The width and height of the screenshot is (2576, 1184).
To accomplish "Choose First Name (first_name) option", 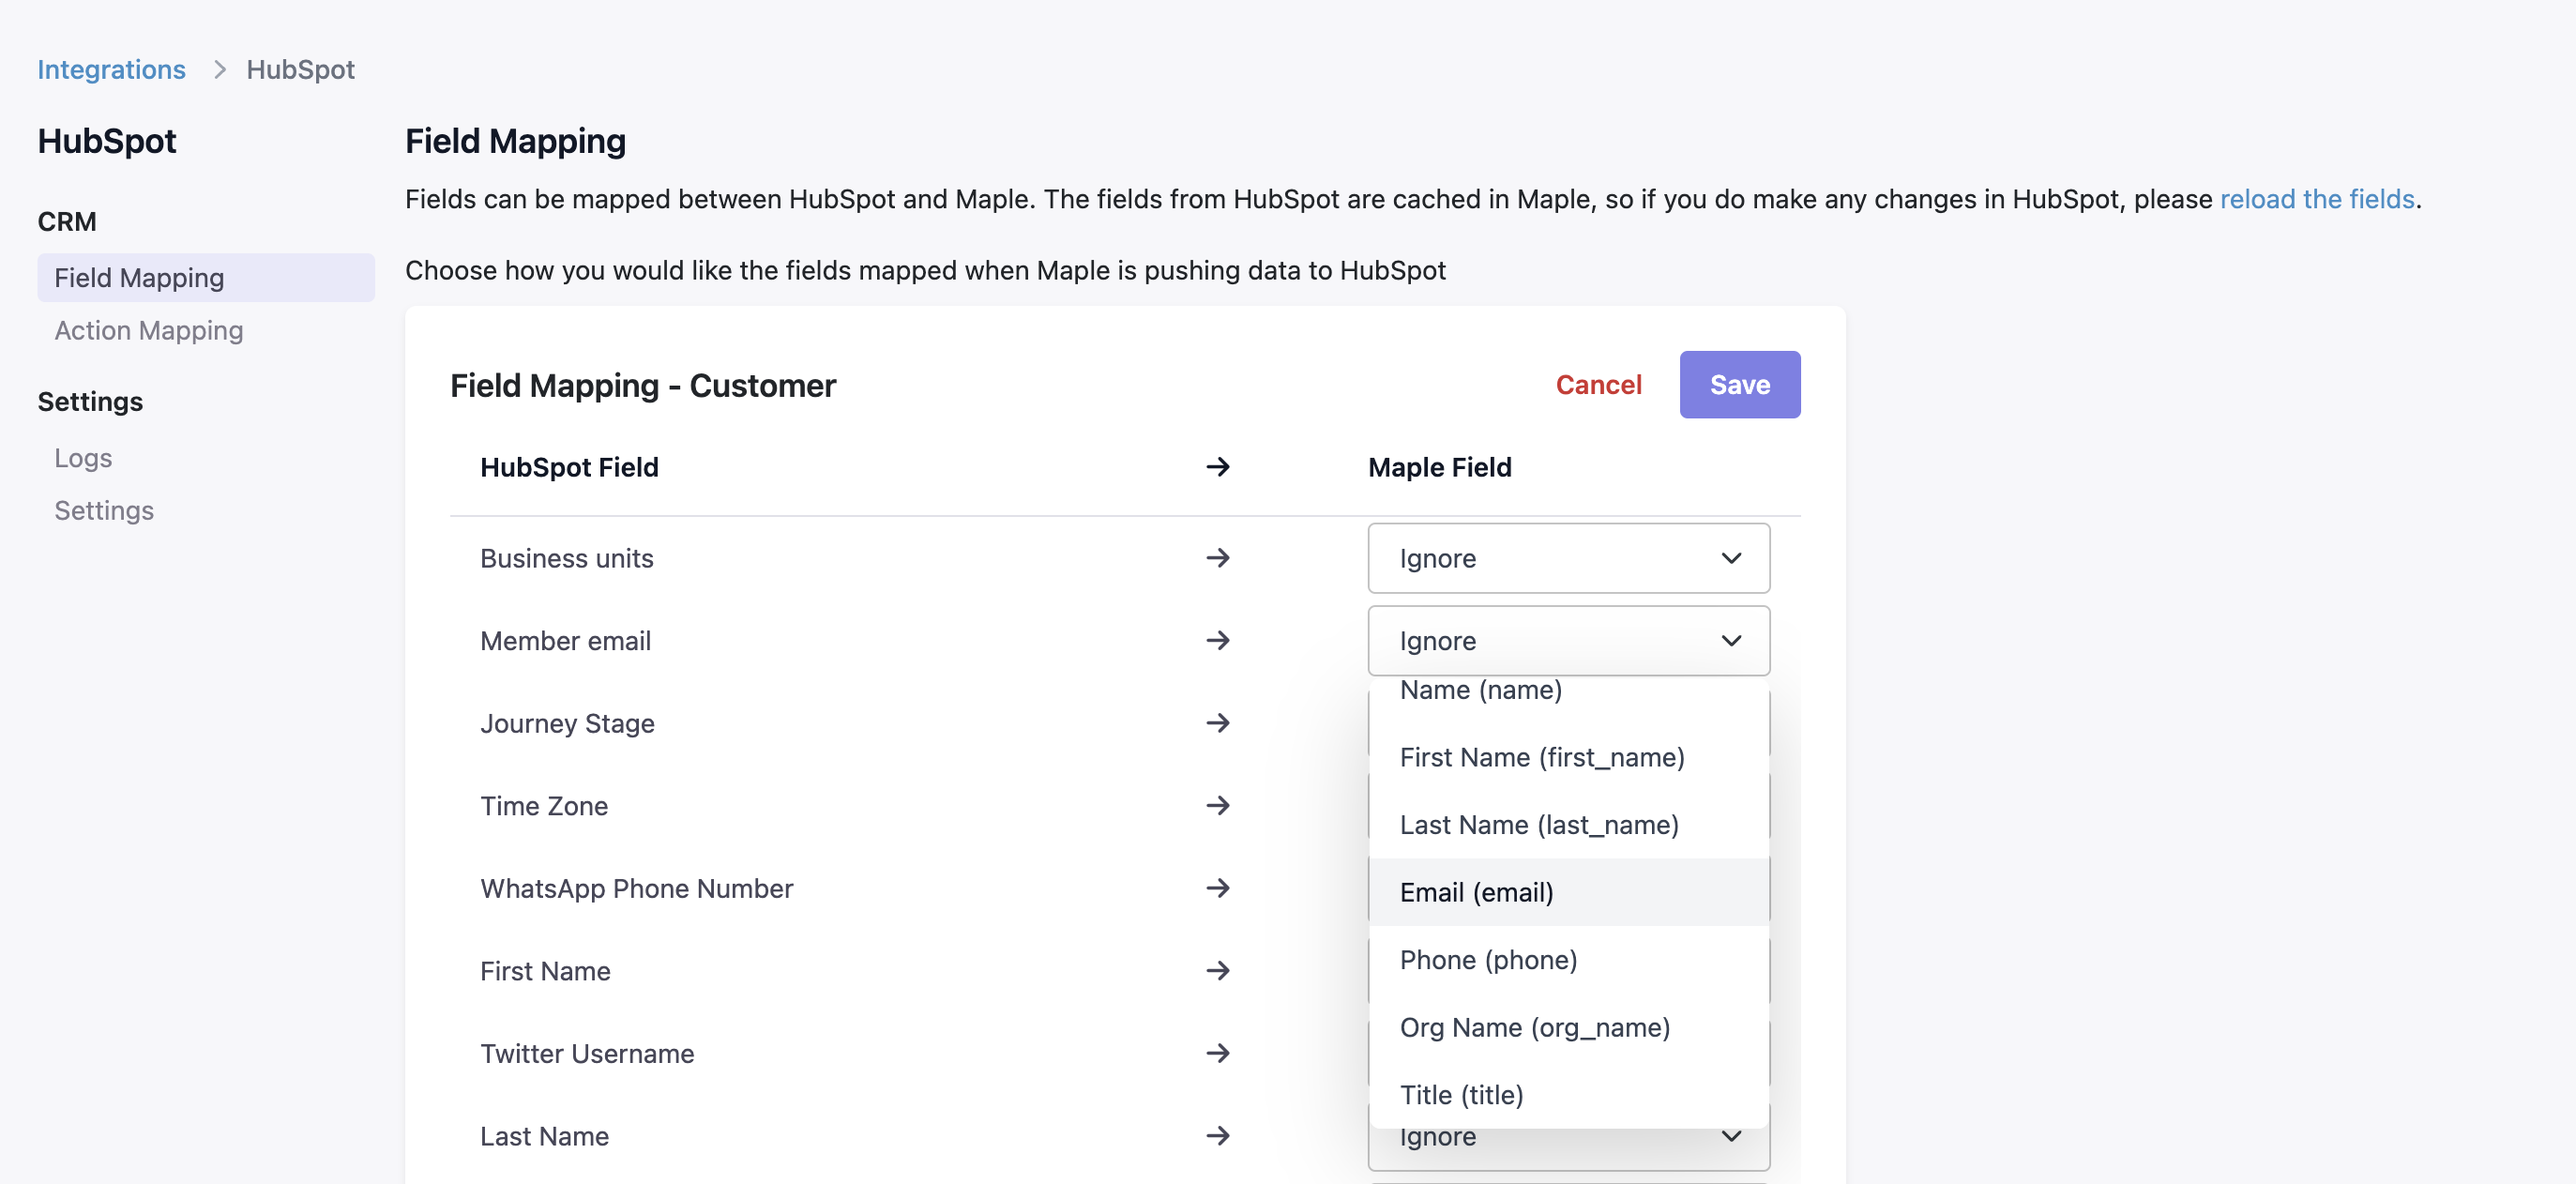I will (1541, 757).
